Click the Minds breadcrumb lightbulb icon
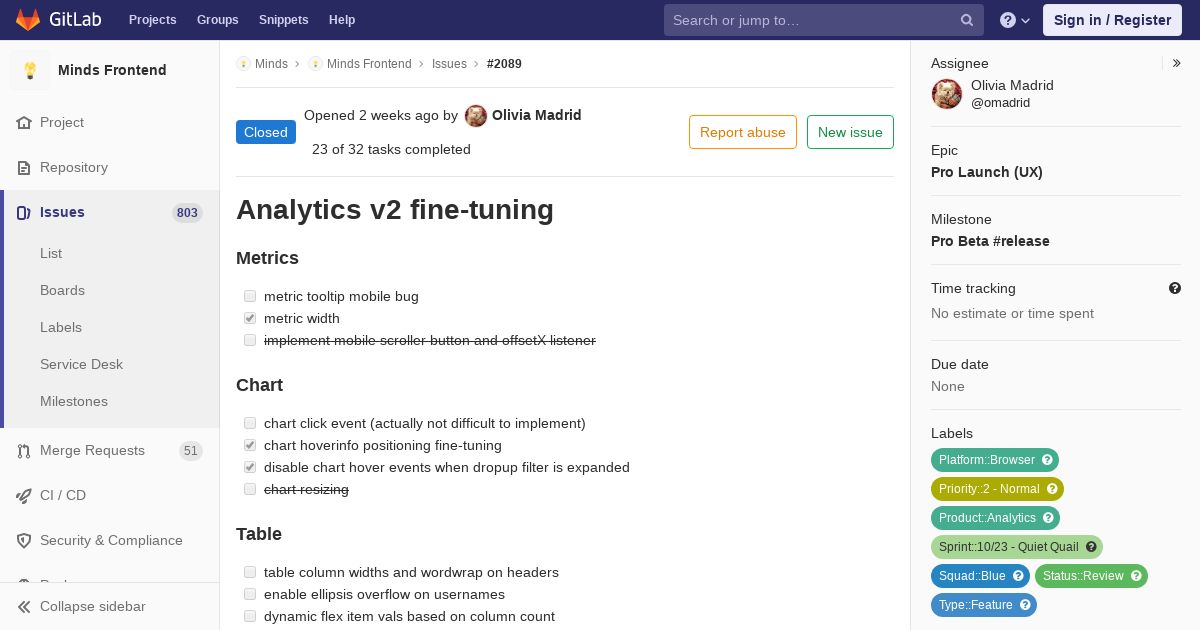1200x630 pixels. (x=243, y=64)
